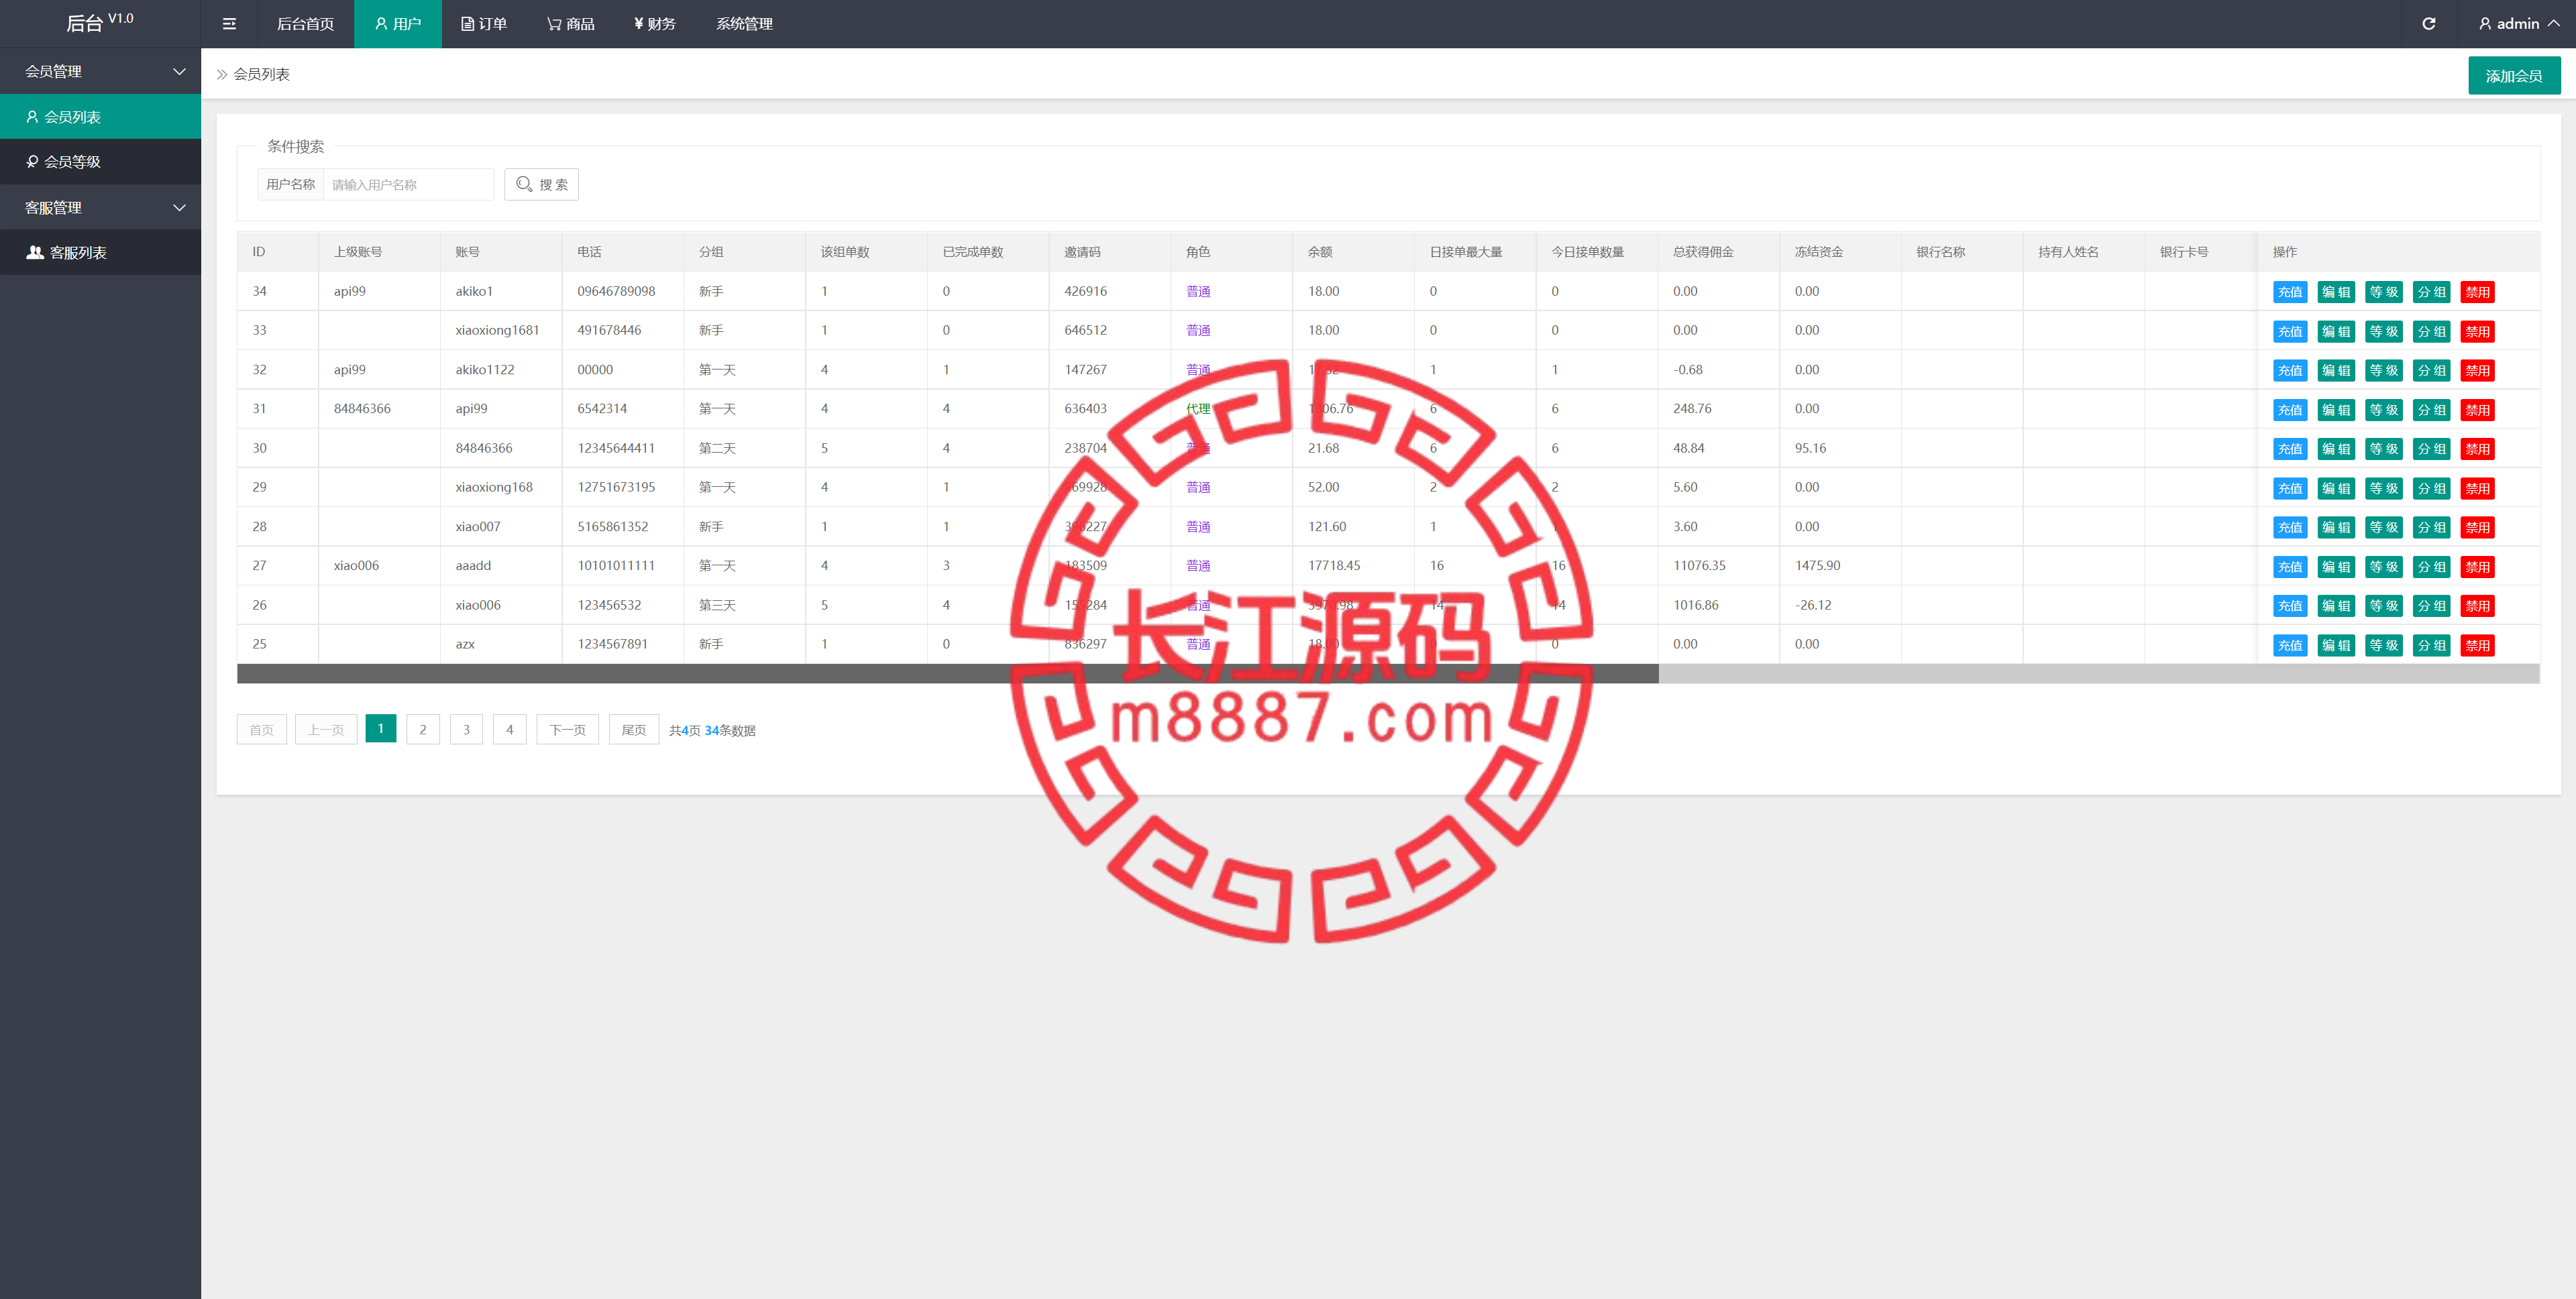Click the 代理 role label for api99

pyautogui.click(x=1198, y=409)
